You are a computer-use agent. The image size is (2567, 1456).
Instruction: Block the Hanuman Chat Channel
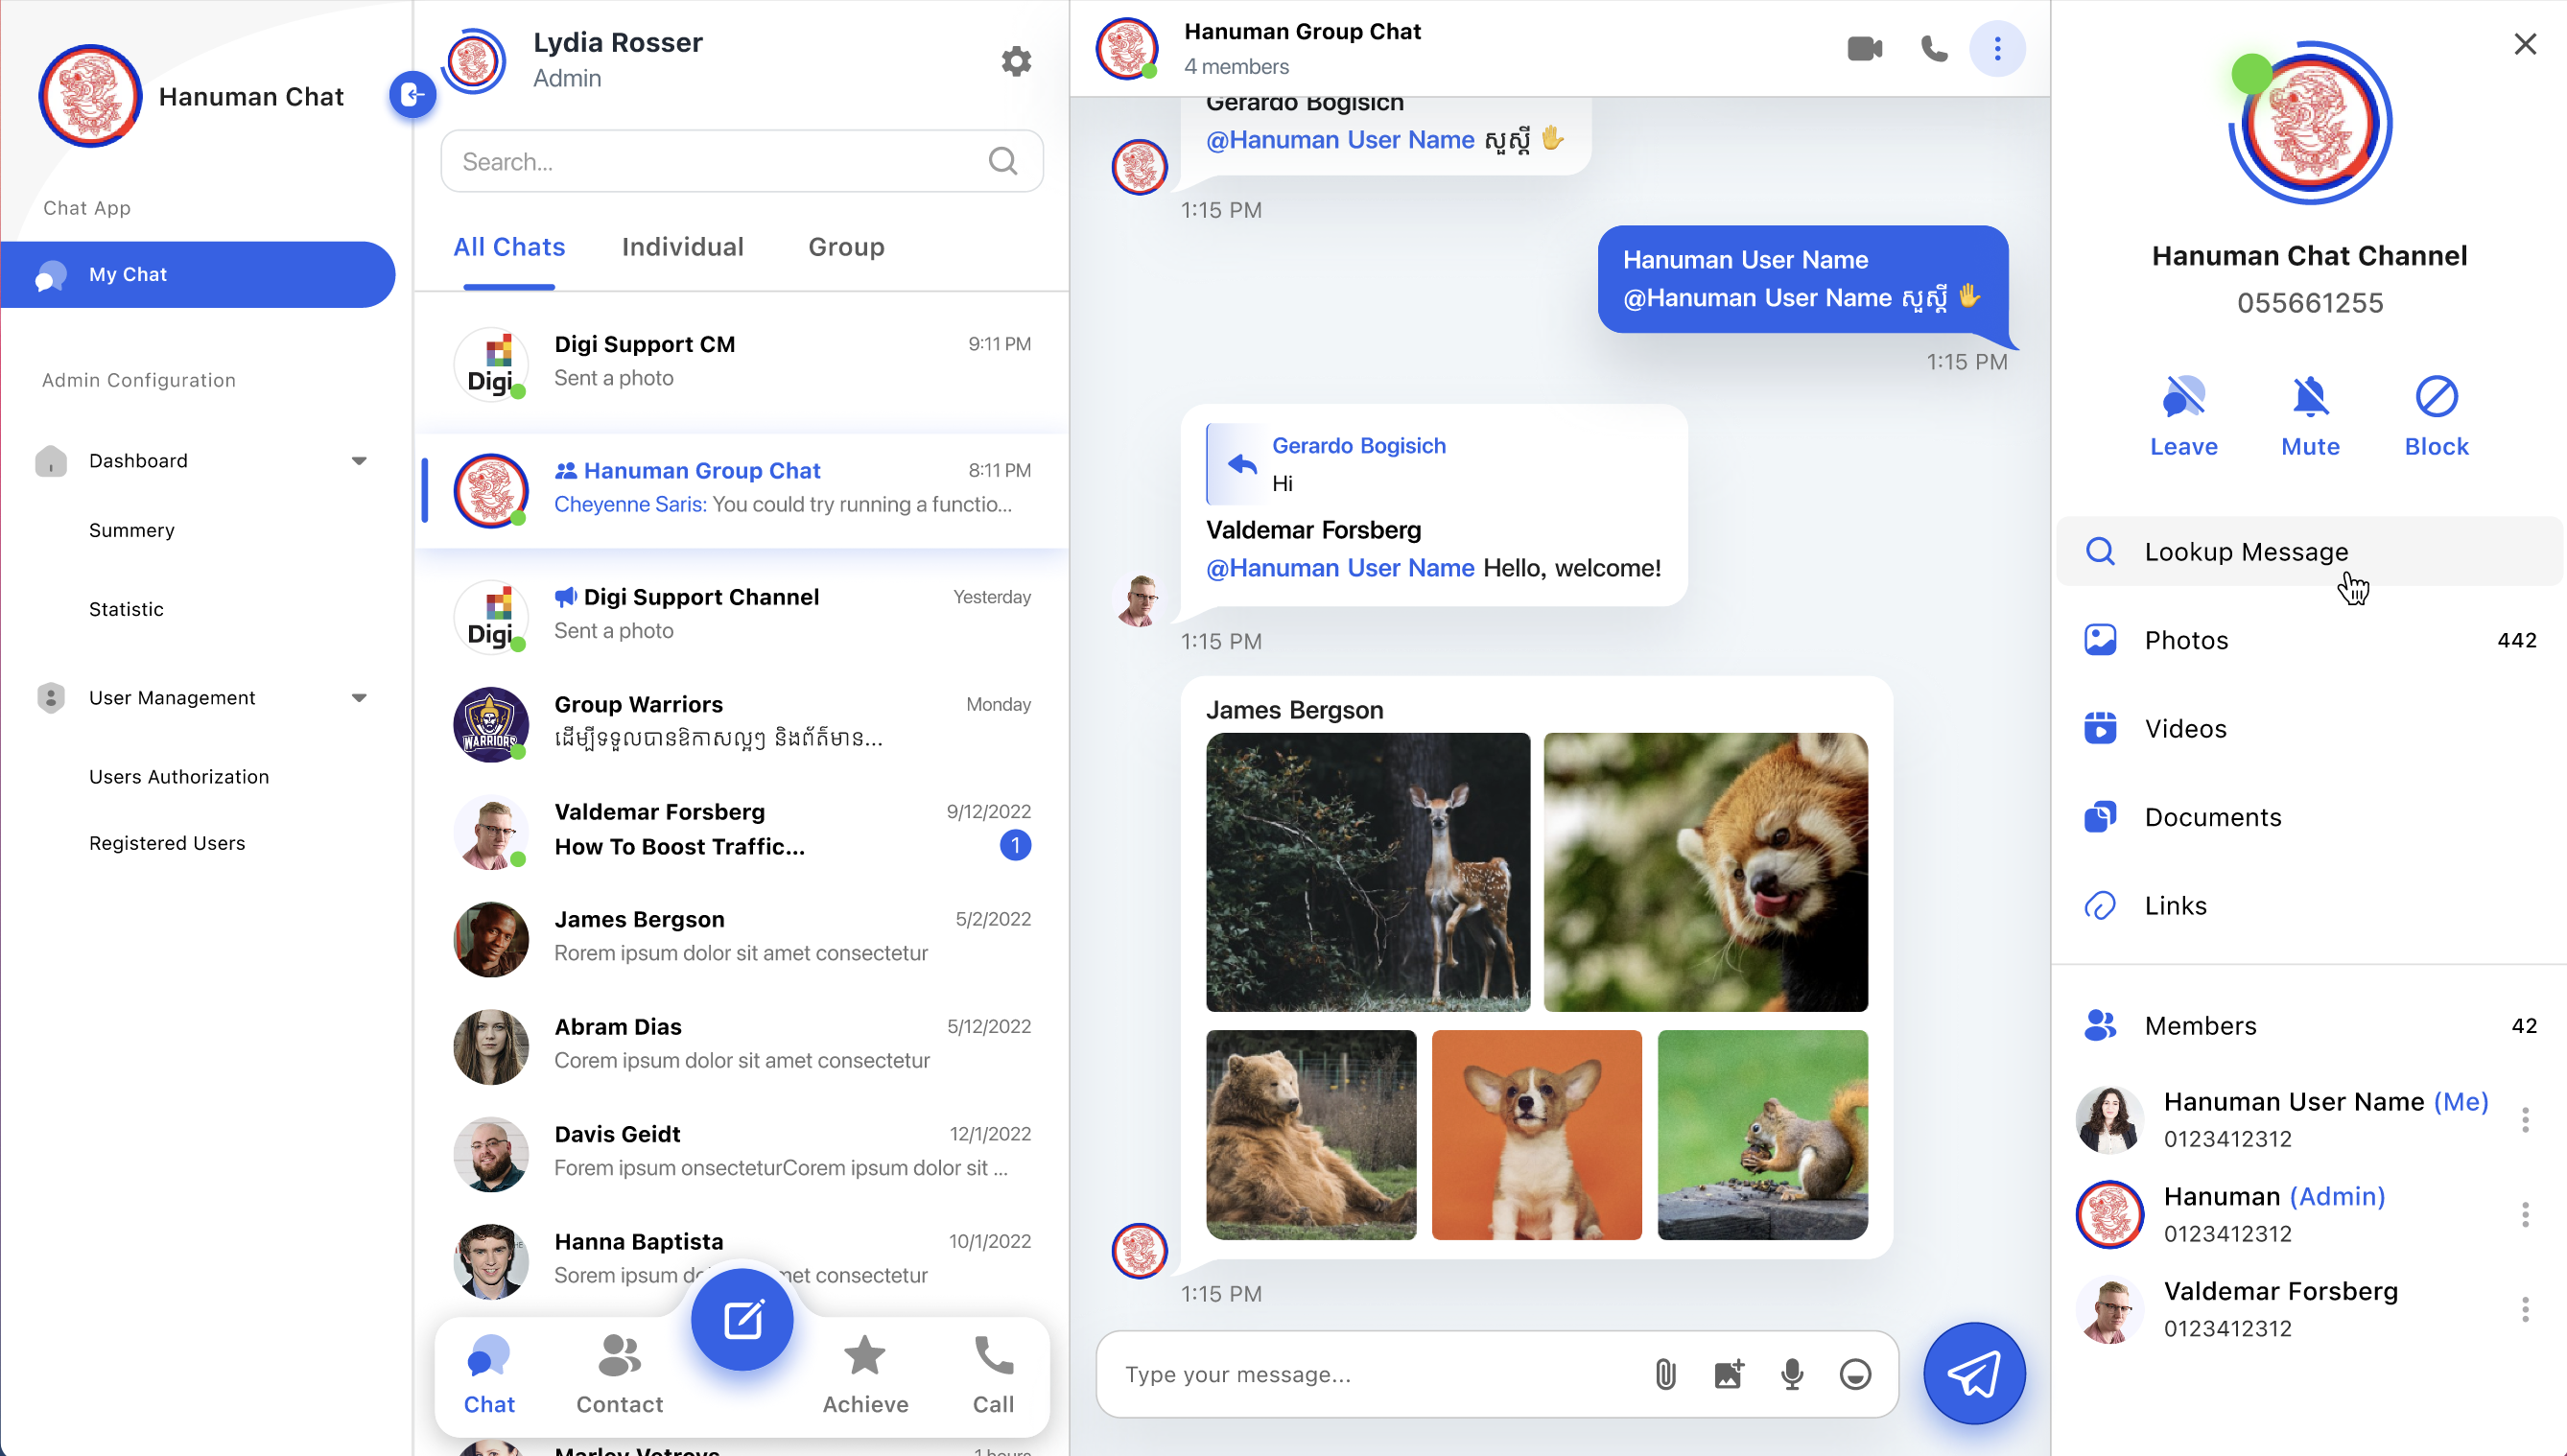2436,417
